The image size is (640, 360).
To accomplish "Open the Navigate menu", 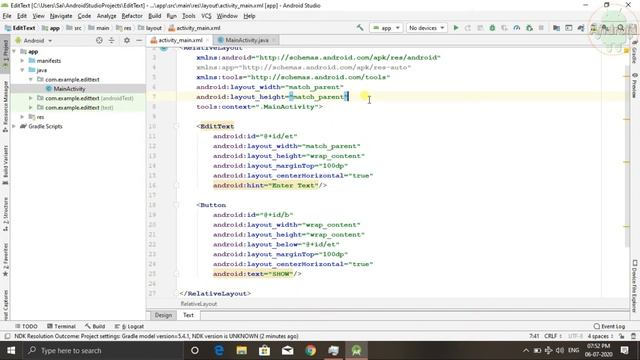I will click(61, 16).
